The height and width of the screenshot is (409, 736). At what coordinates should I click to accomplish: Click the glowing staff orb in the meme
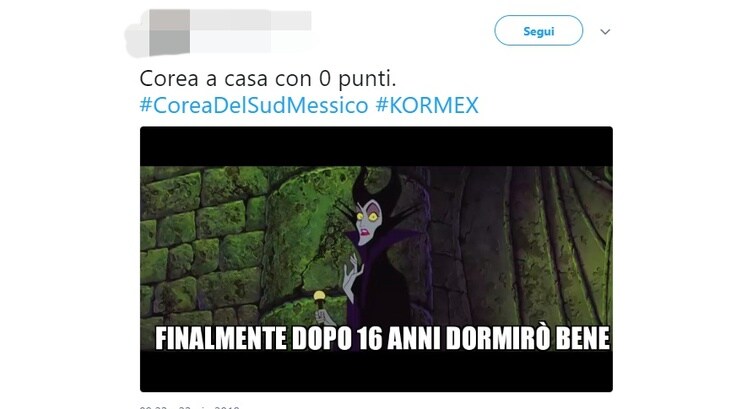click(x=319, y=296)
